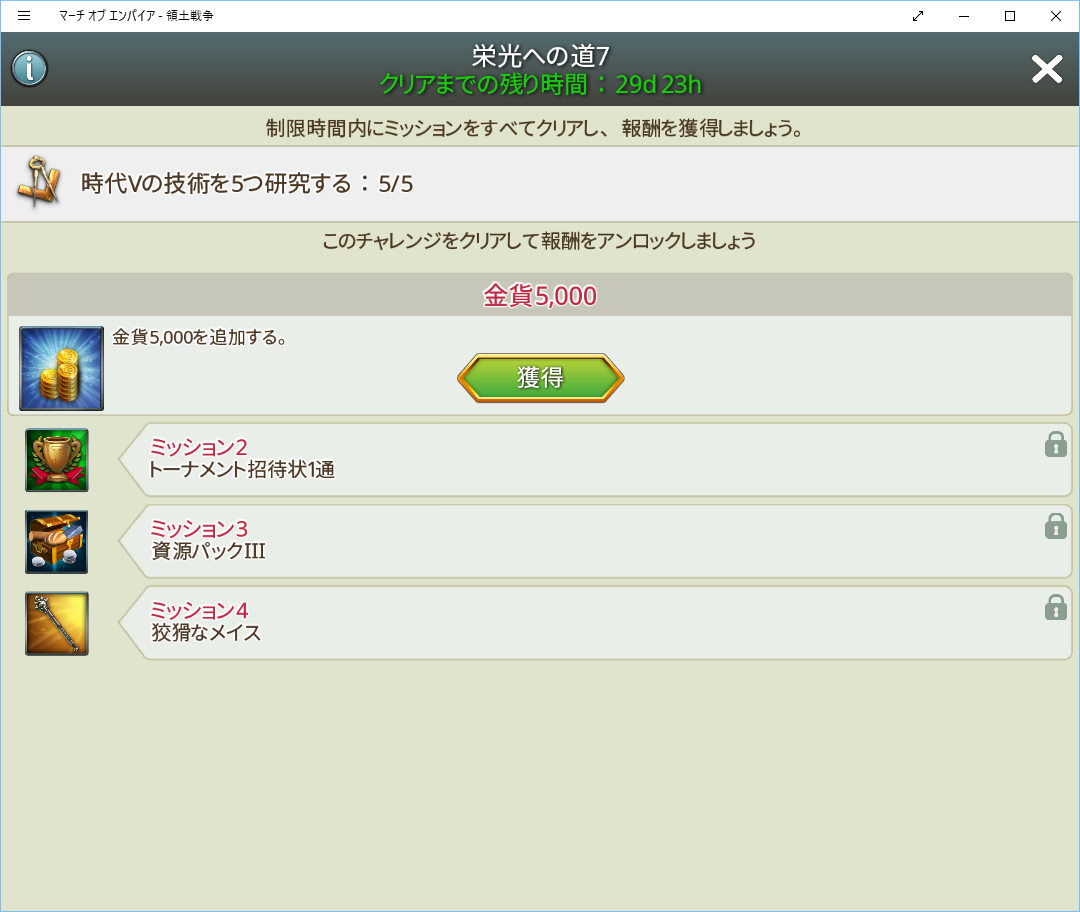Click the lock icon on ミッション3
Image resolution: width=1080 pixels, height=912 pixels.
1055,527
